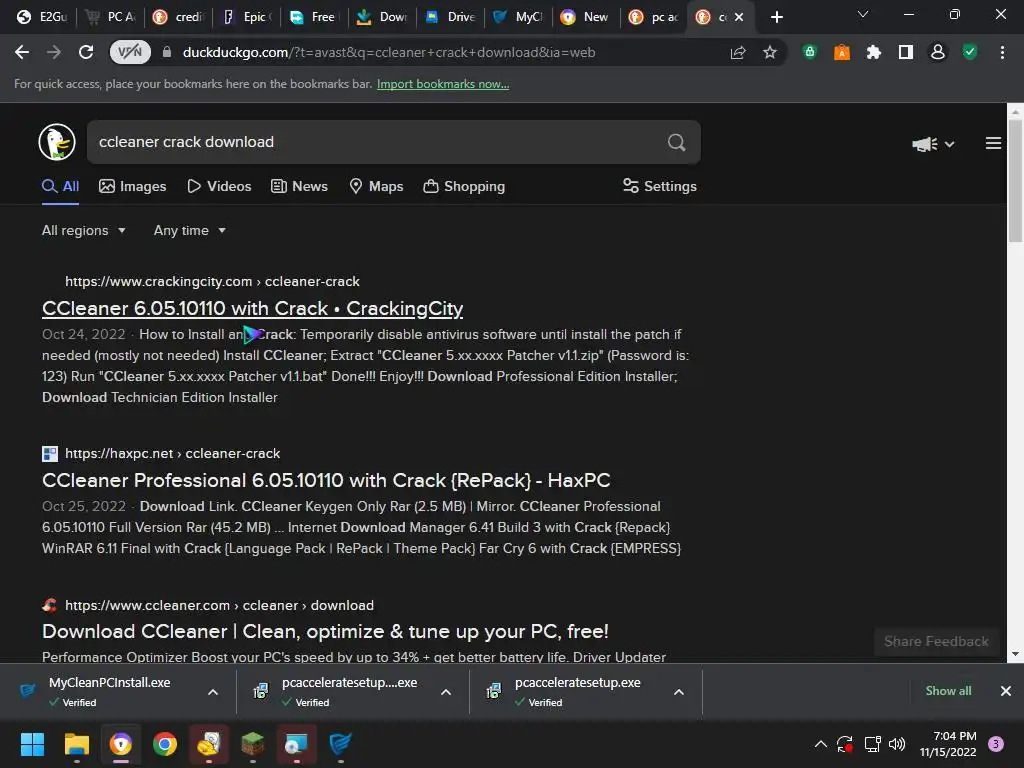Click Show all downloads
This screenshot has width=1024, height=768.
point(948,691)
